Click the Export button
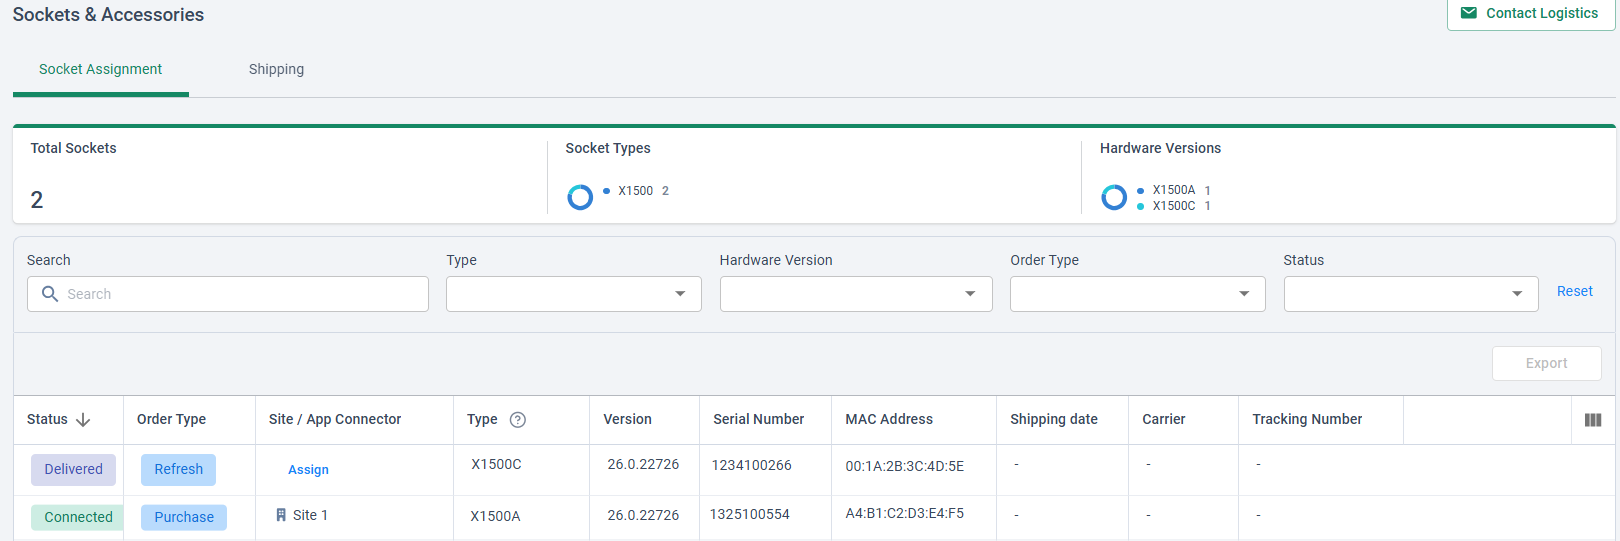The image size is (1620, 541). click(x=1546, y=363)
